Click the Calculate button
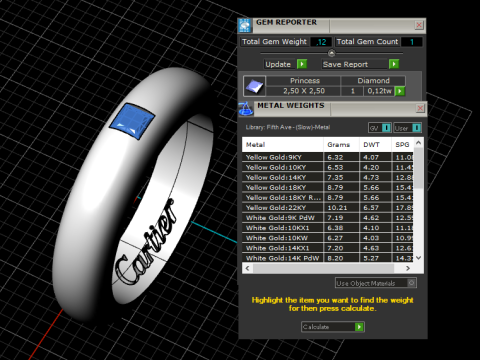The height and width of the screenshot is (360, 480). tap(333, 327)
